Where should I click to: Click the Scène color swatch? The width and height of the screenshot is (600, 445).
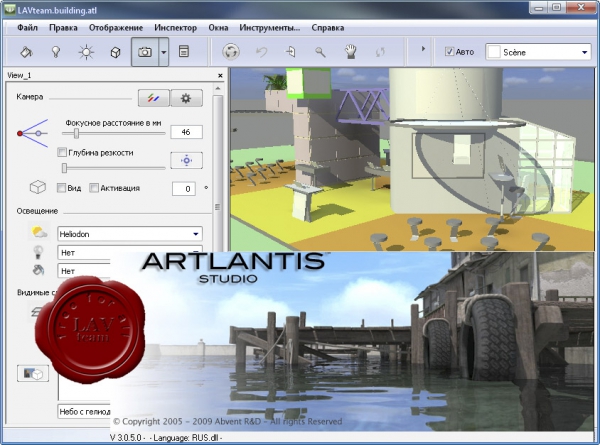pos(494,52)
